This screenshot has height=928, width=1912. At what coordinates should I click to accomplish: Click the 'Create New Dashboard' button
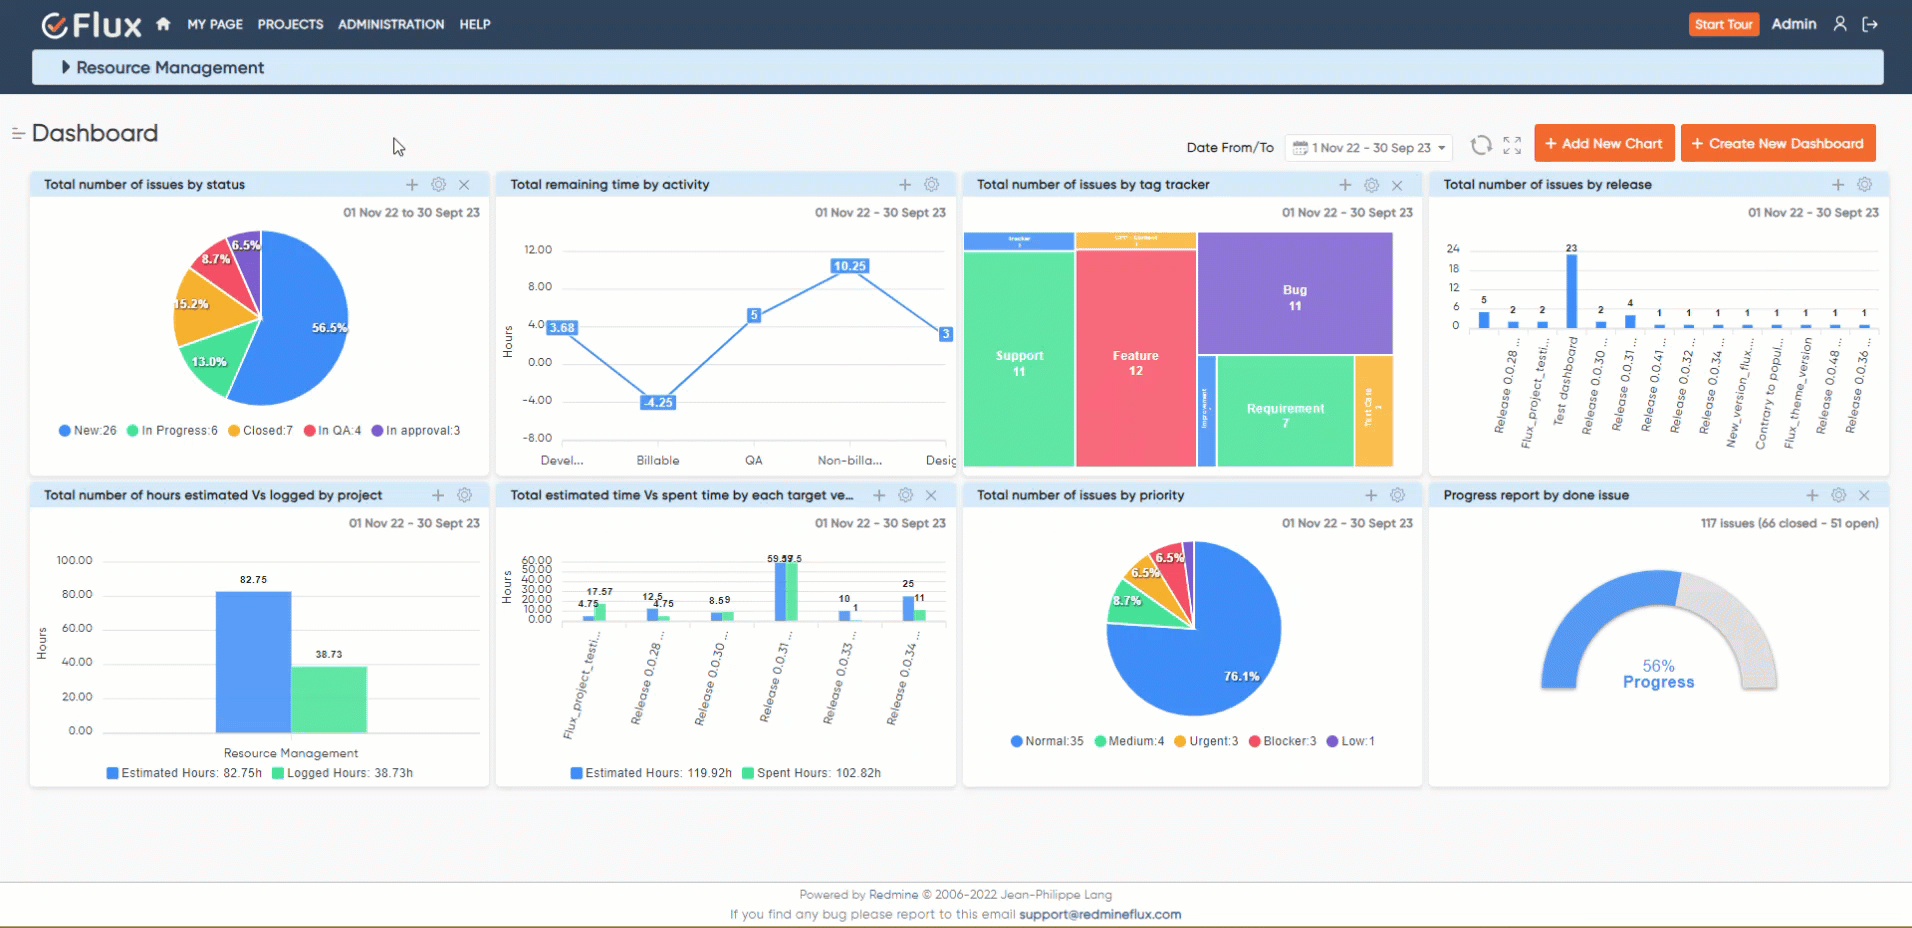click(x=1778, y=143)
